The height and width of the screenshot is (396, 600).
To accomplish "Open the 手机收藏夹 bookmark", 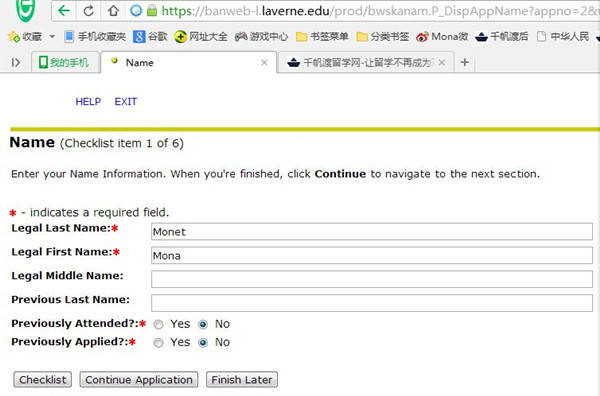I will [x=95, y=37].
